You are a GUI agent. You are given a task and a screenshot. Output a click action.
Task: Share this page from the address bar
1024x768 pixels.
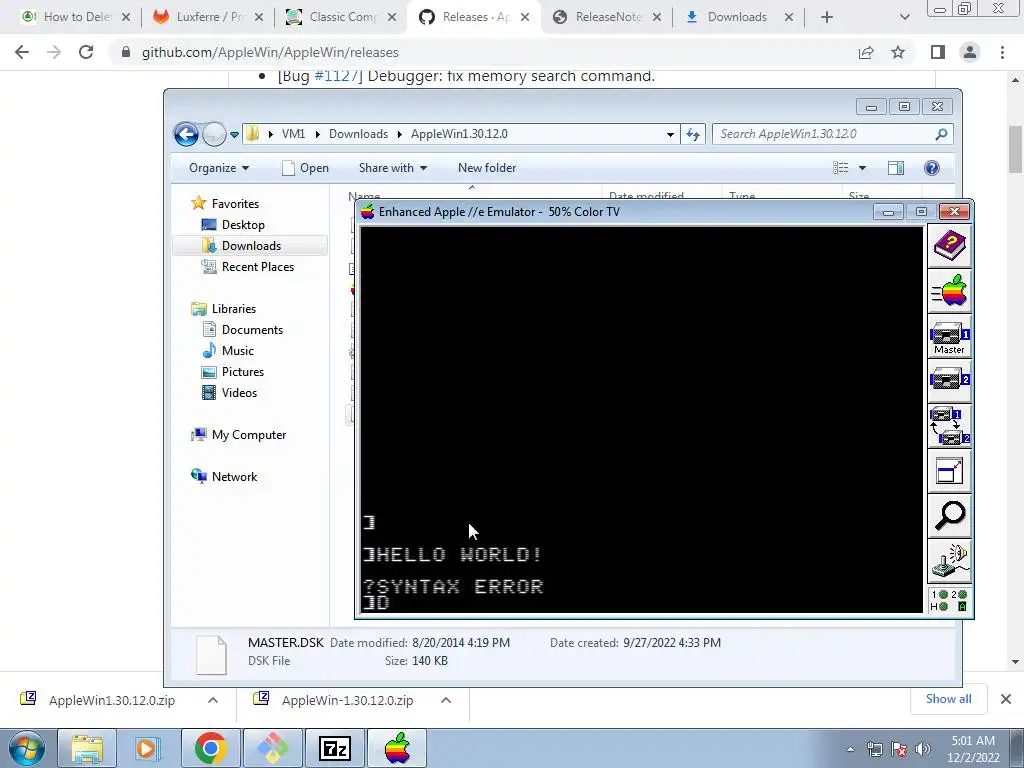point(866,52)
